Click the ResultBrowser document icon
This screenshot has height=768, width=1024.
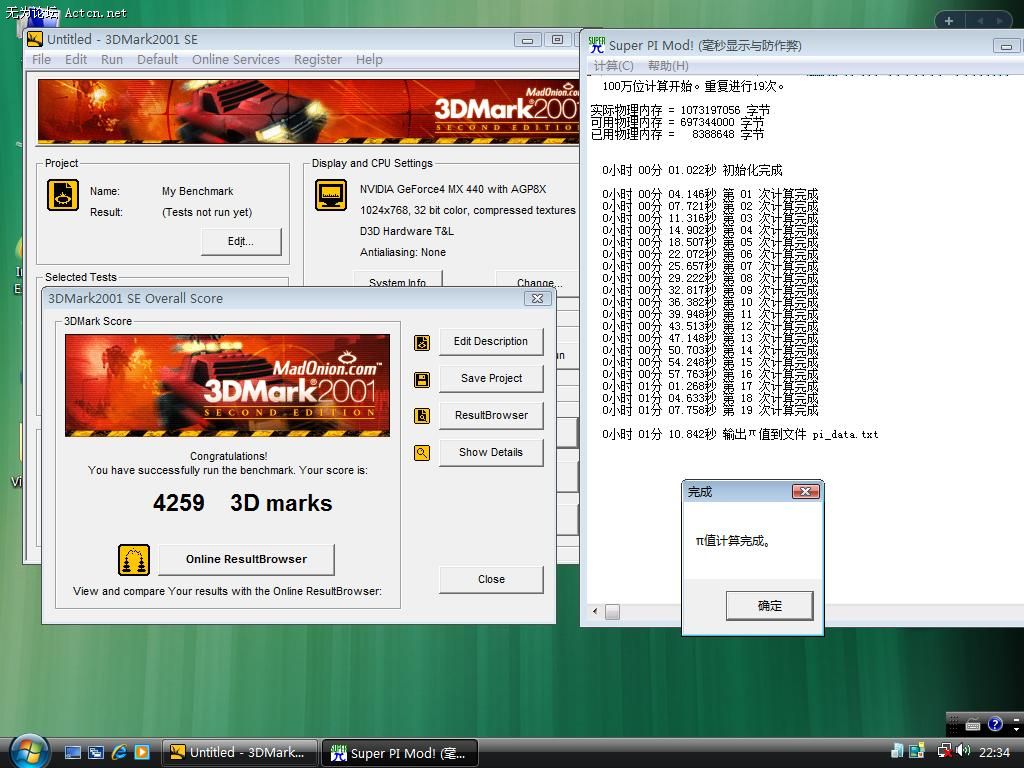click(422, 415)
